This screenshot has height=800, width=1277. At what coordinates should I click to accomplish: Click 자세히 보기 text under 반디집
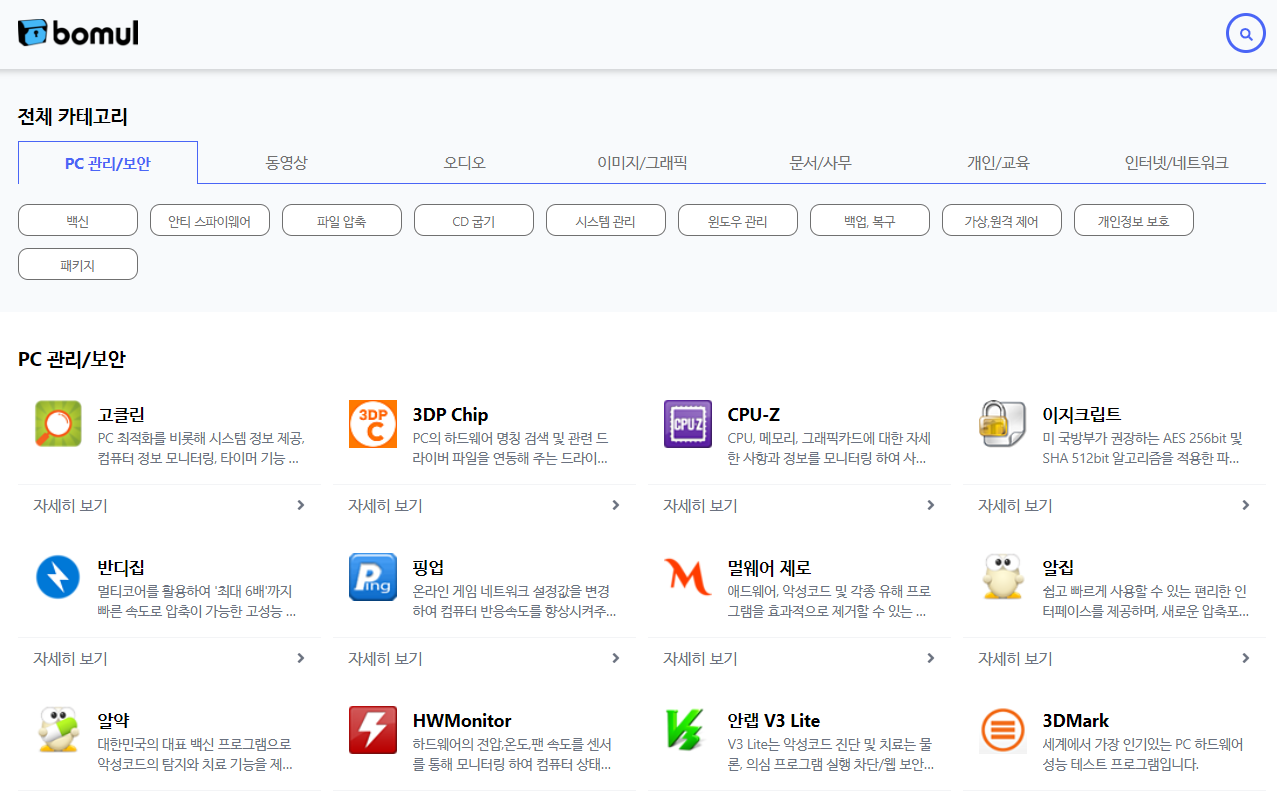click(x=70, y=658)
